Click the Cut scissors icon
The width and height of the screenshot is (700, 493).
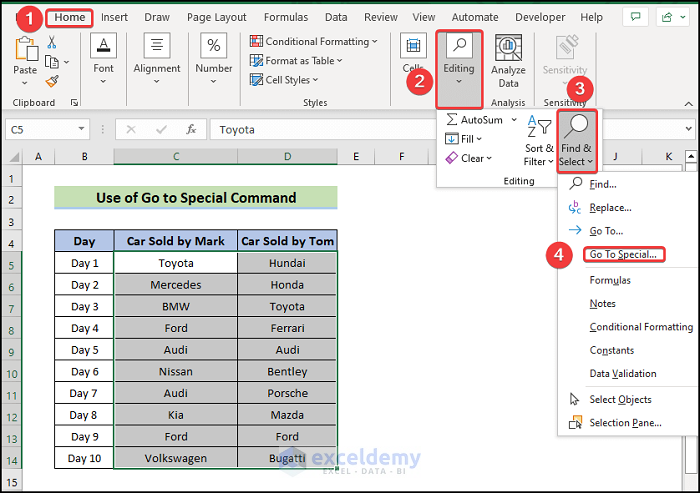pos(52,42)
